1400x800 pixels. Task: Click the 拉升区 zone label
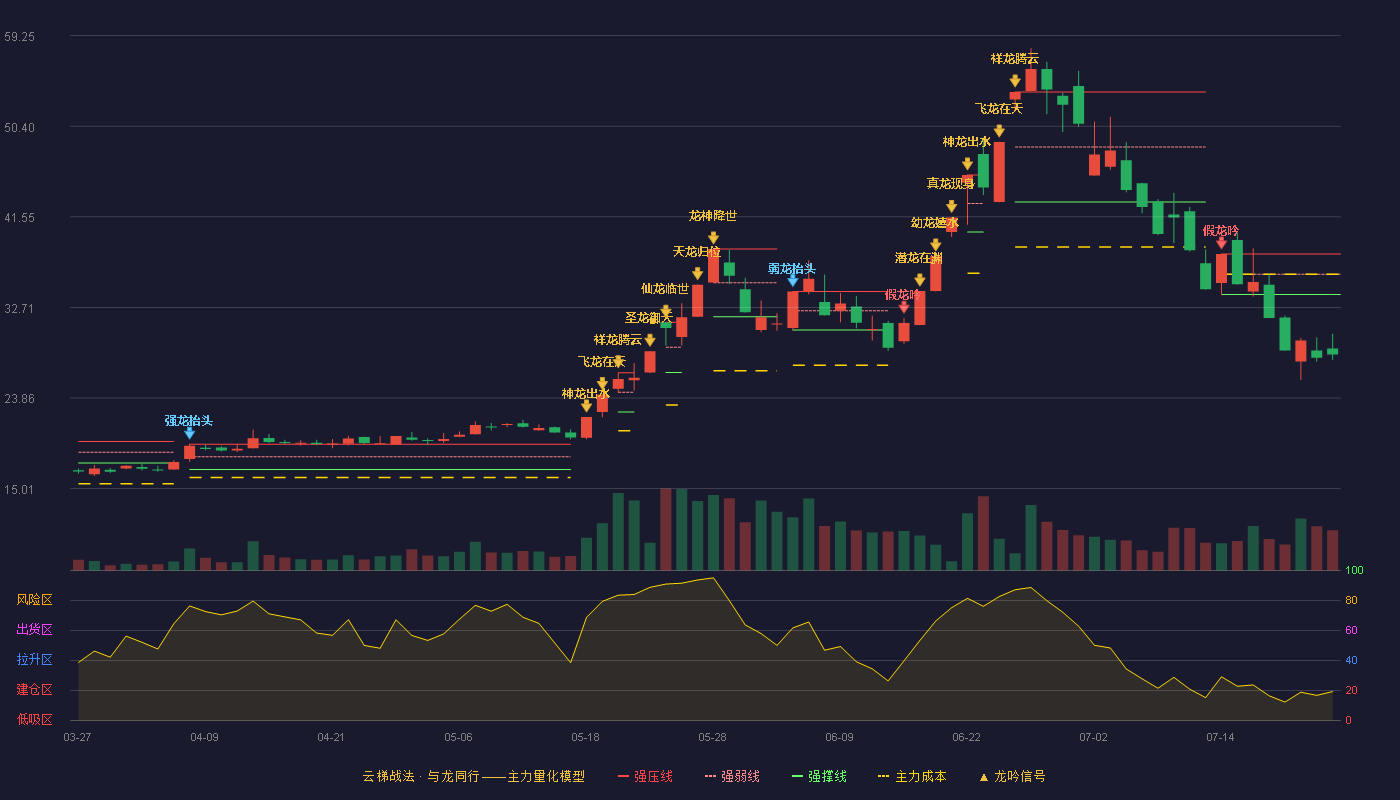pyautogui.click(x=34, y=660)
